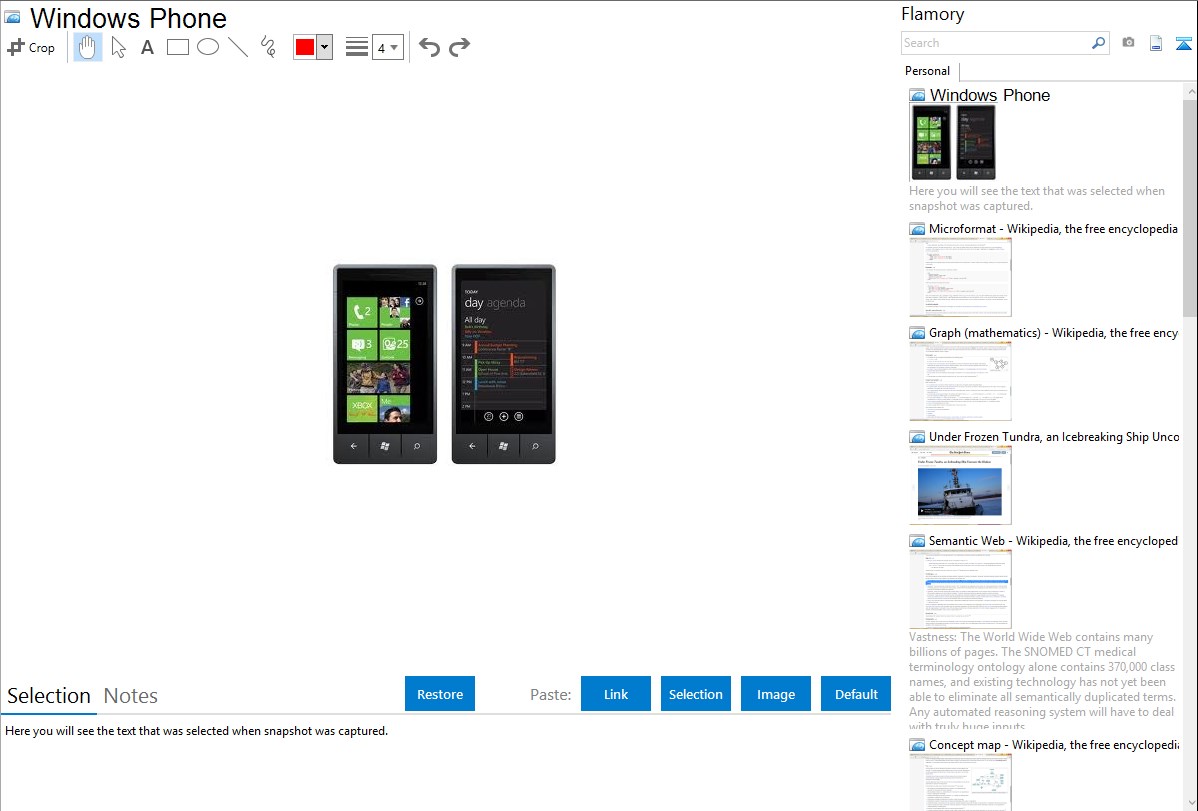Viewport: 1198px width, 811px height.
Task: Click the red color swatch
Action: [305, 47]
